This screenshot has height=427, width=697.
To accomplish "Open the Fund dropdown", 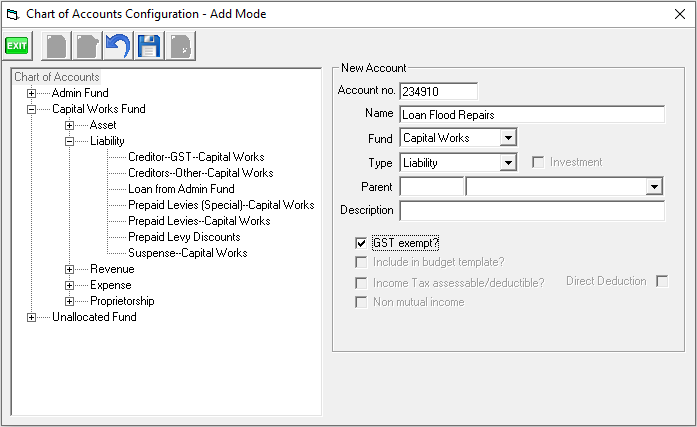I will [508, 137].
